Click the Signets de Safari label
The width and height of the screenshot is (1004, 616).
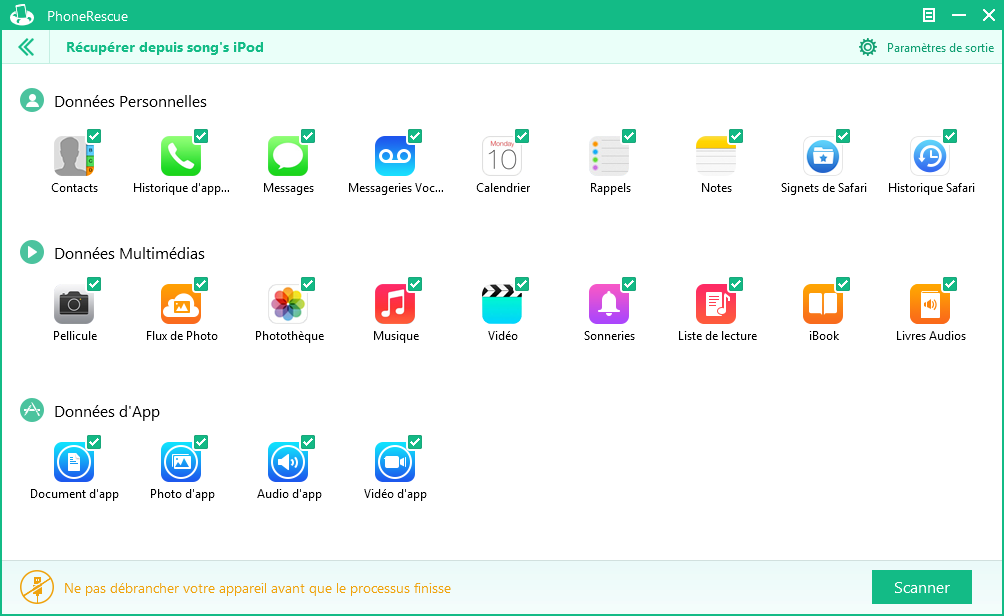pos(823,188)
